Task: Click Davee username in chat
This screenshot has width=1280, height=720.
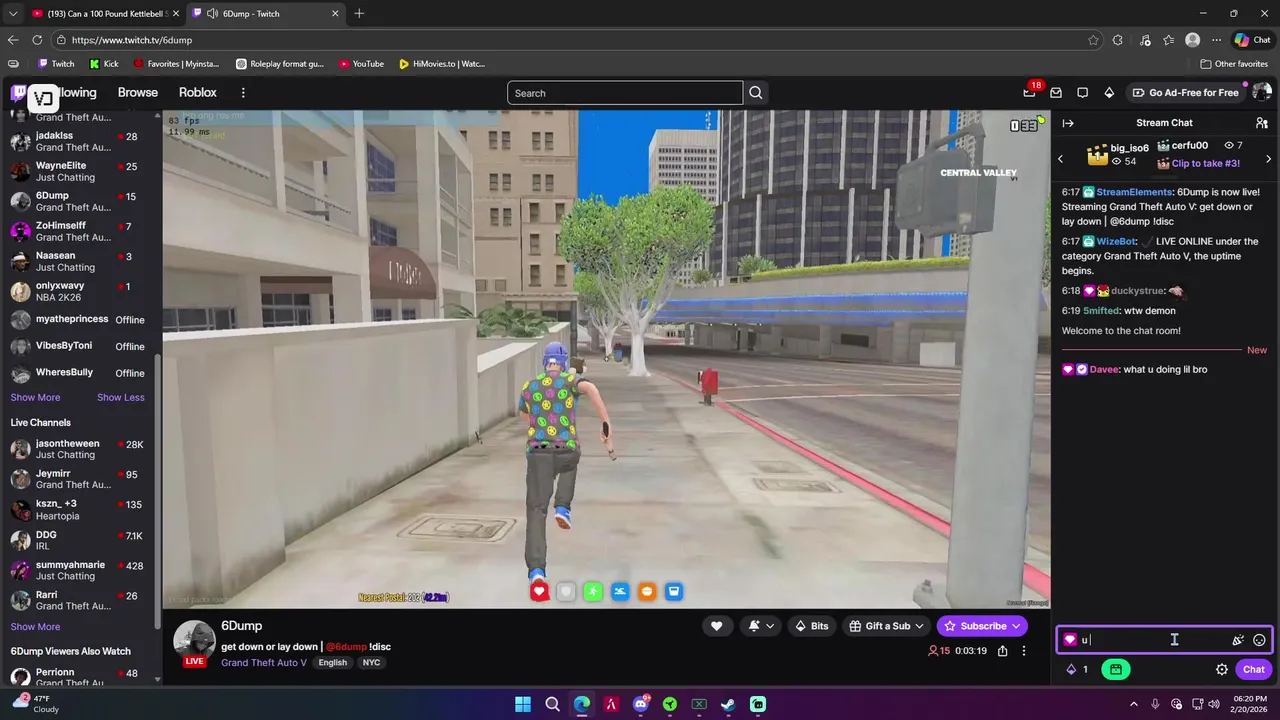Action: pos(1104,369)
